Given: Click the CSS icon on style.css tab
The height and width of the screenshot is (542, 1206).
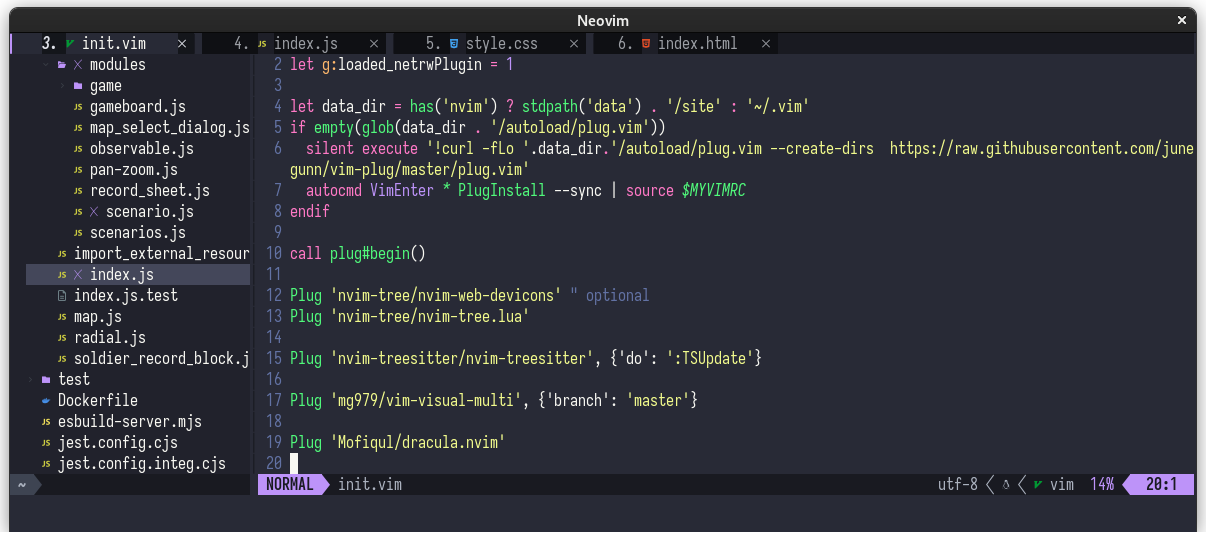Looking at the screenshot, I should [x=454, y=44].
